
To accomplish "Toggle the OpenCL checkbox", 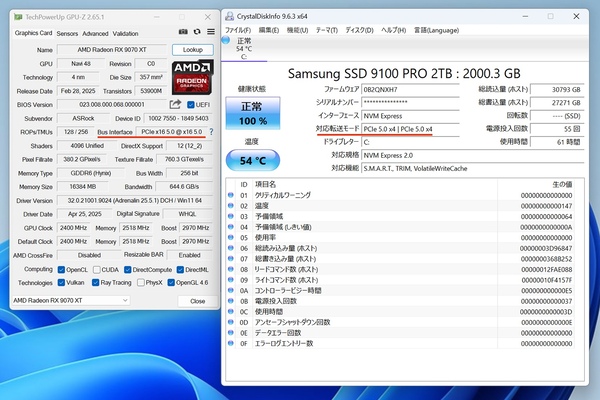I will coord(61,269).
